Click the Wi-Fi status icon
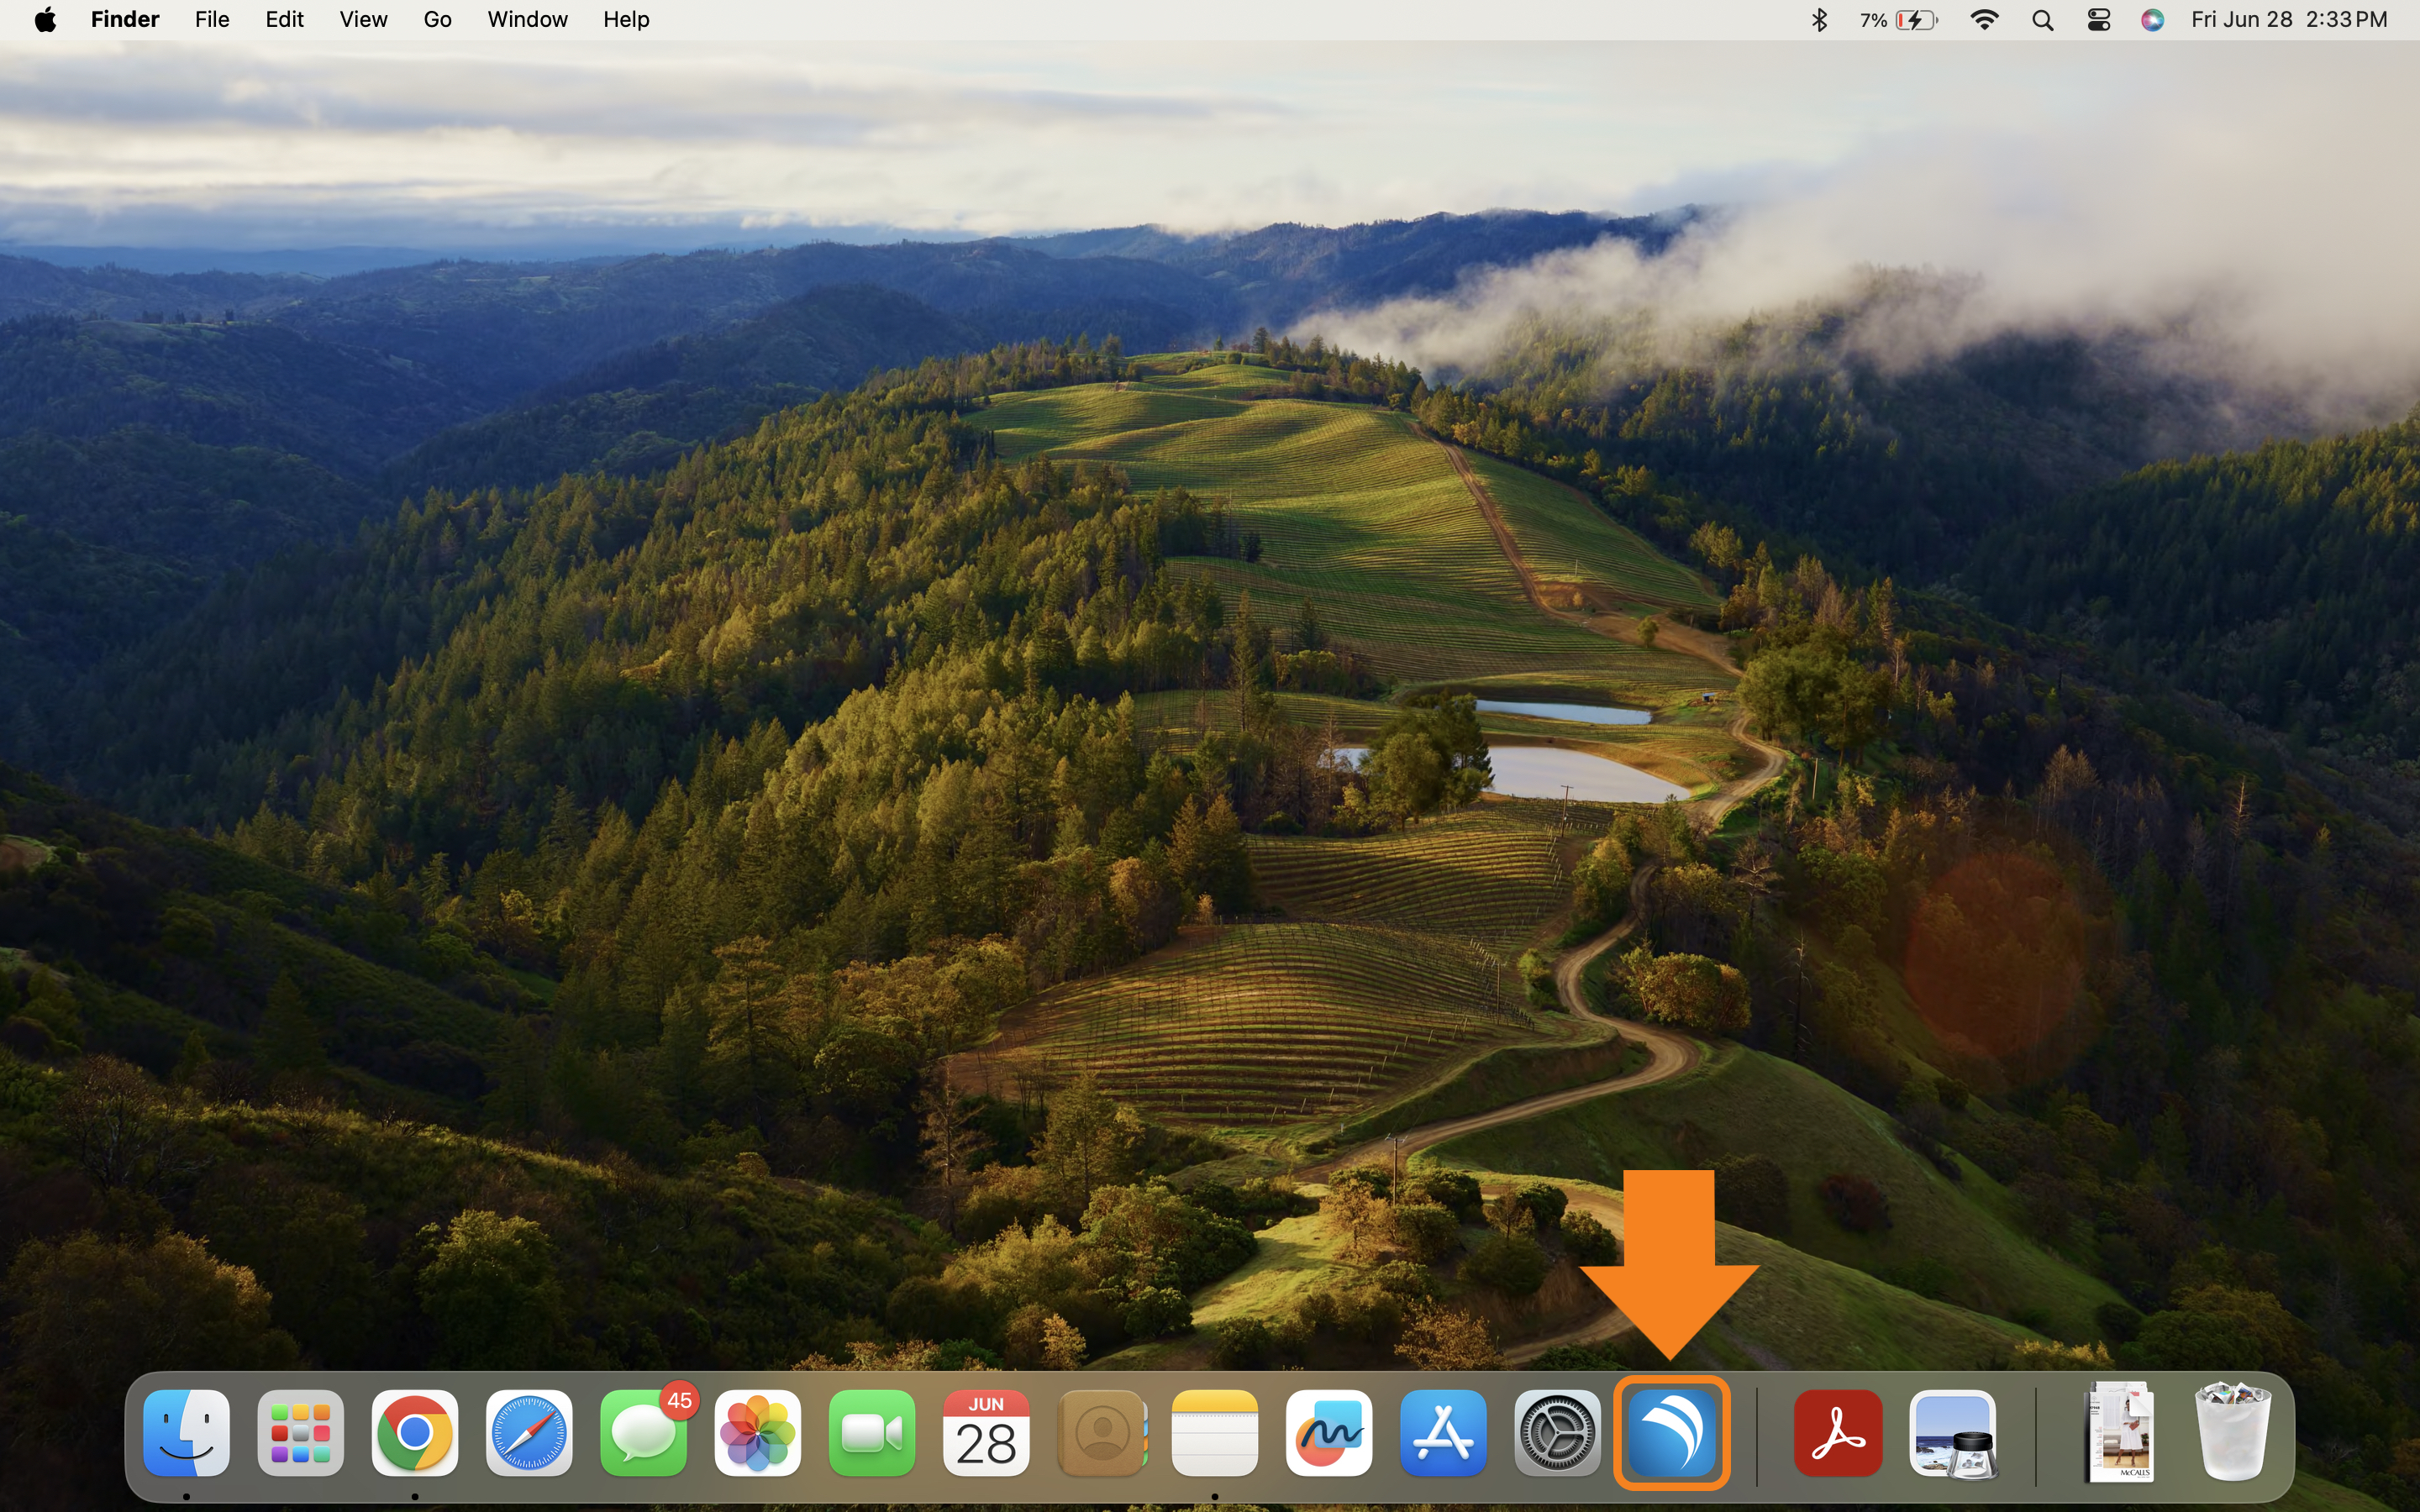The height and width of the screenshot is (1512, 2420). [x=1983, y=19]
